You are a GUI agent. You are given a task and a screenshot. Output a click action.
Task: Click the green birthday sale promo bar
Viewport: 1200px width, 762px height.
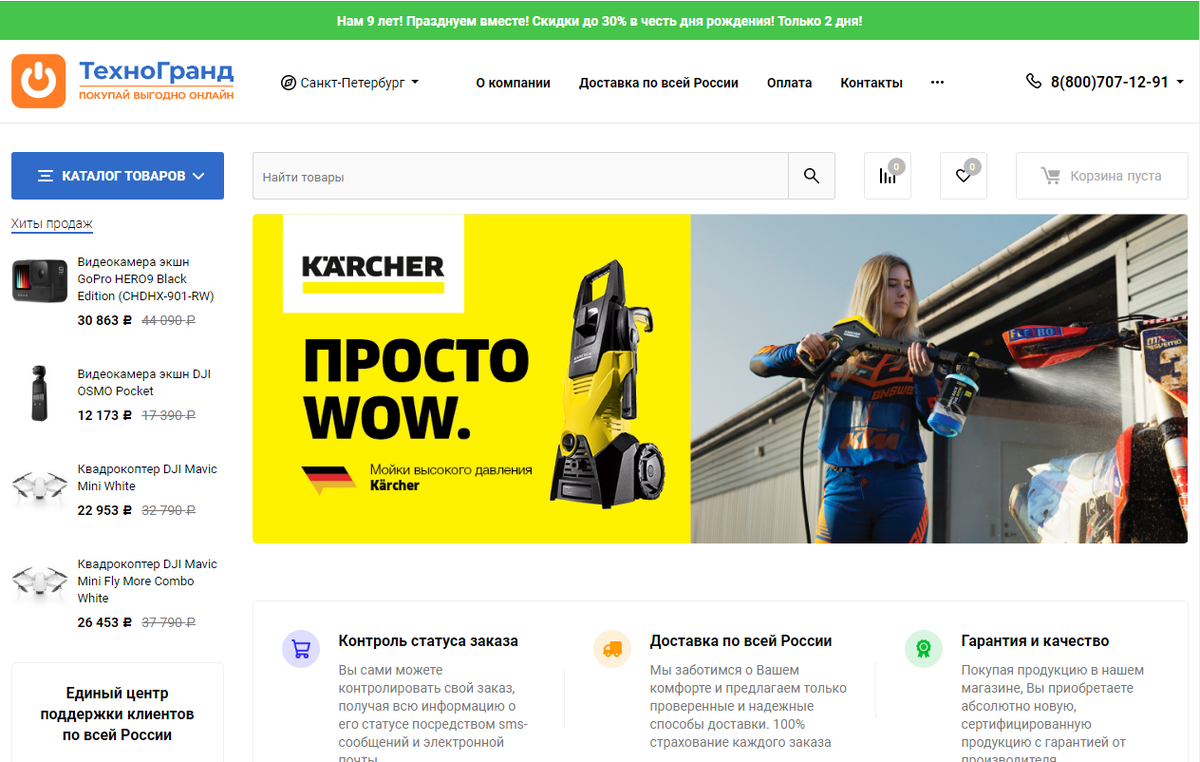[600, 21]
